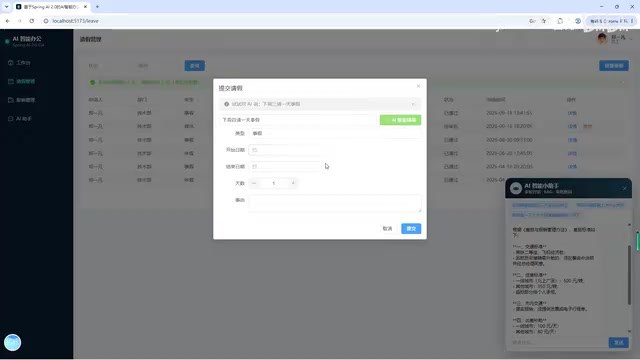Decrease days with the minus button
The height and width of the screenshot is (360, 640).
(x=254, y=183)
